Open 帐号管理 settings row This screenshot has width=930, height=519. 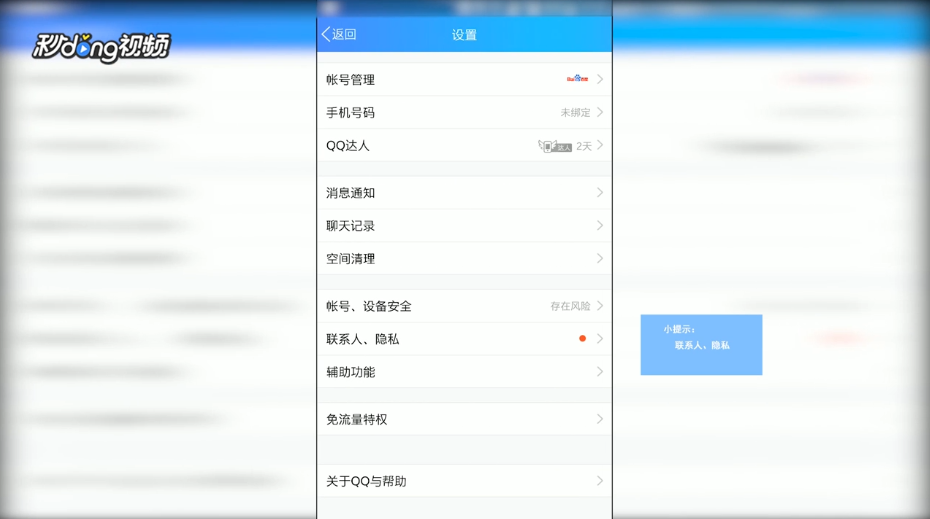tap(464, 79)
